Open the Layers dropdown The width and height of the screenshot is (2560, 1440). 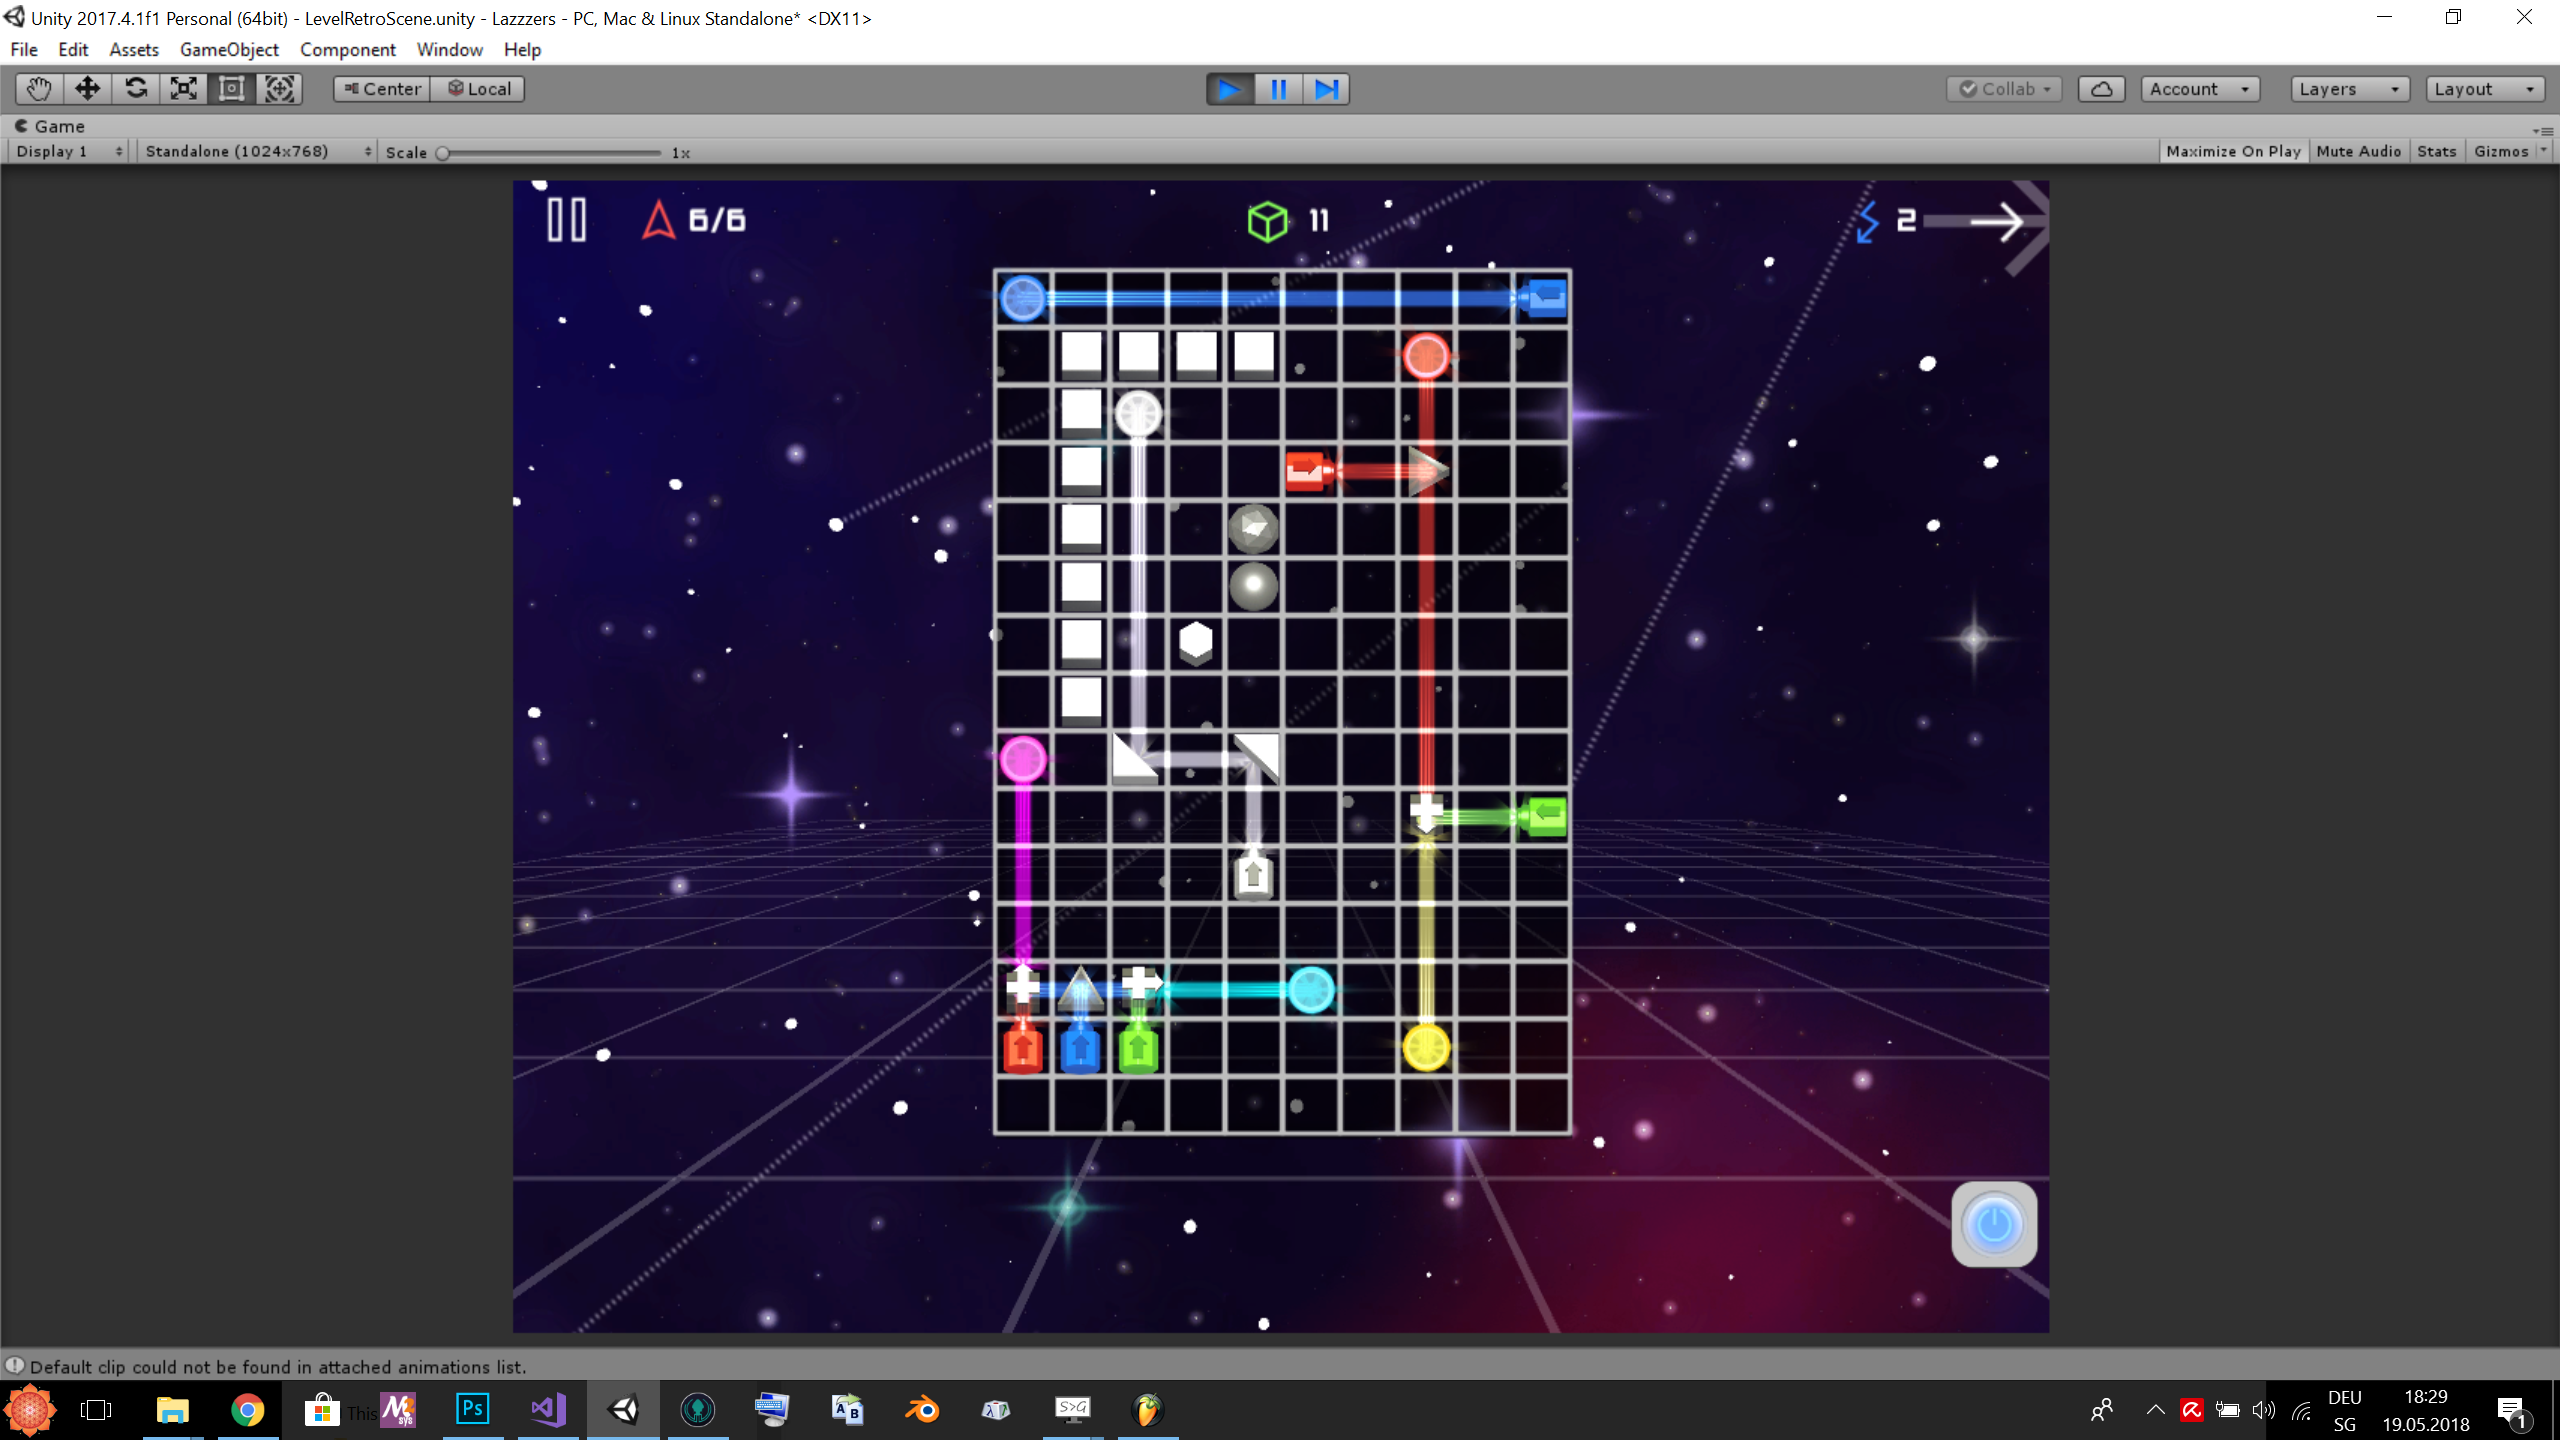2348,89
